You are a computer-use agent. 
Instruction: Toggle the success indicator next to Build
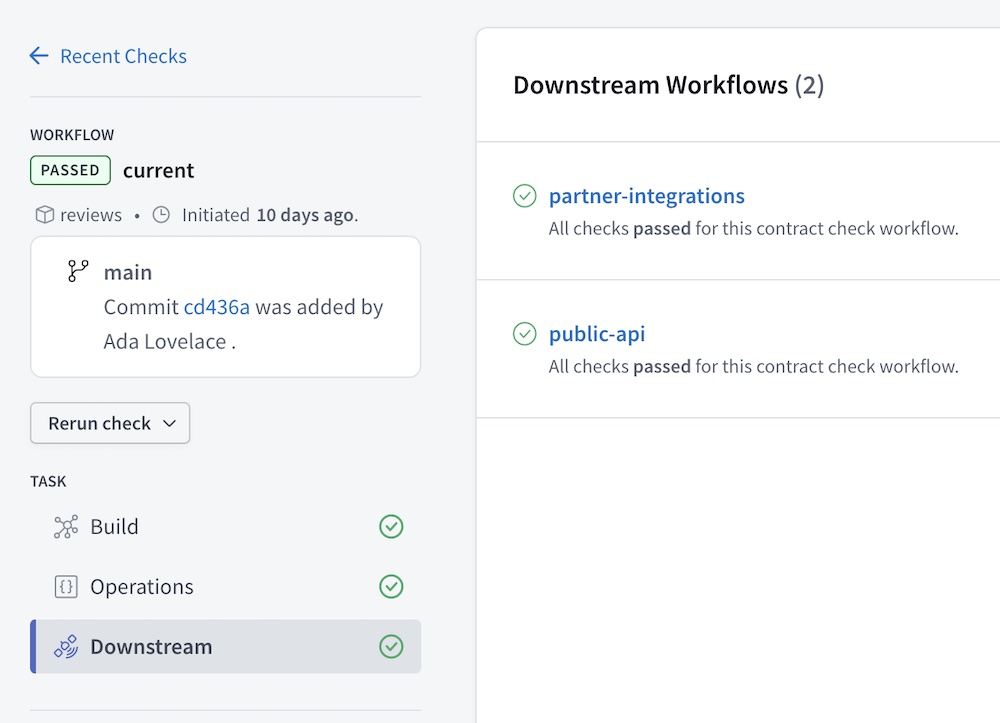point(391,526)
